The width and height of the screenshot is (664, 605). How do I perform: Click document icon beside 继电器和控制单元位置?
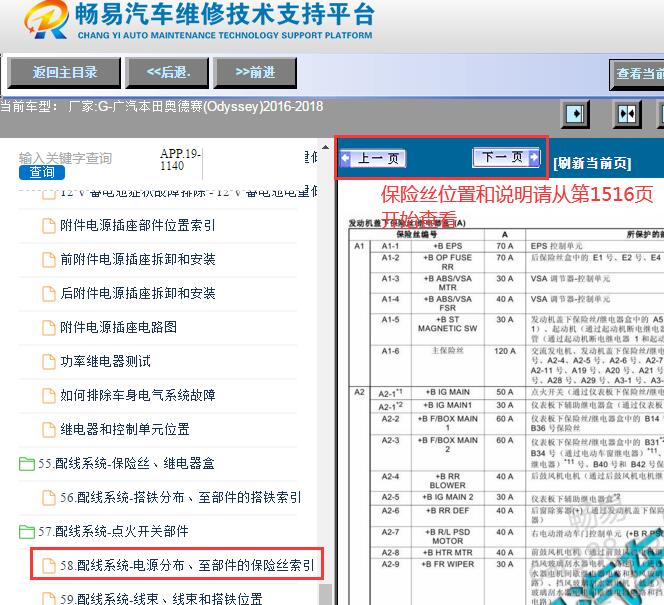tap(49, 430)
